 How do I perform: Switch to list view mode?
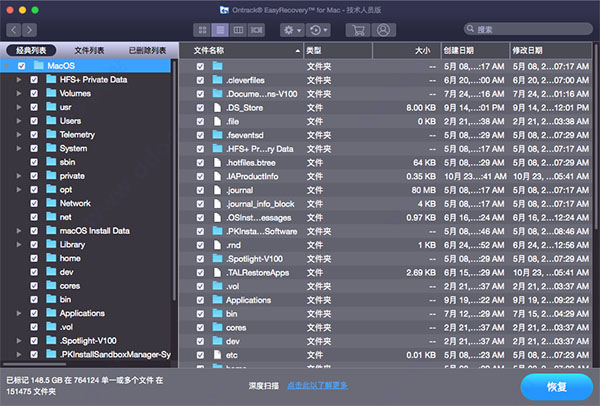click(x=220, y=30)
